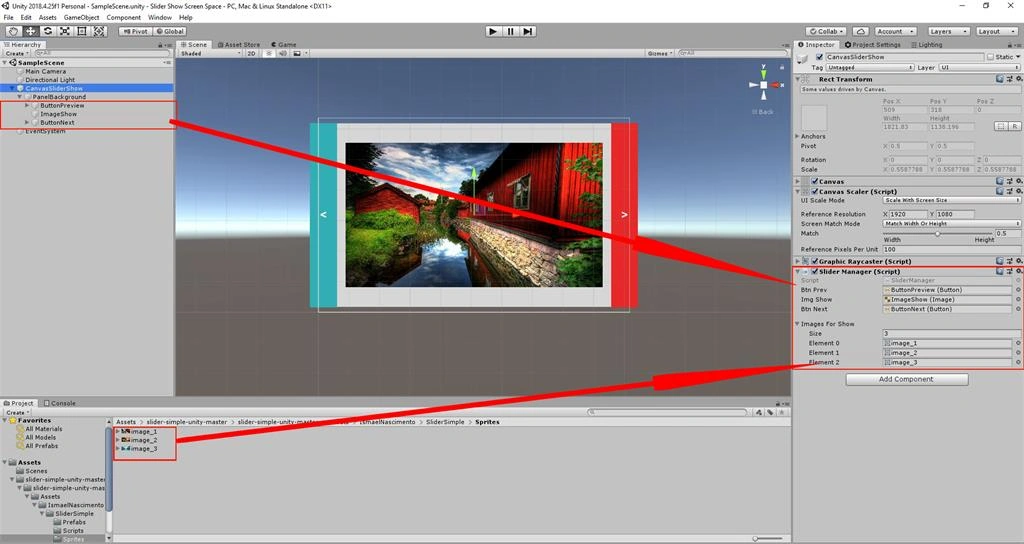Screen dimensions: 1024x544
Task: Click the Rect Transform blueprint mode button
Action: (1000, 126)
